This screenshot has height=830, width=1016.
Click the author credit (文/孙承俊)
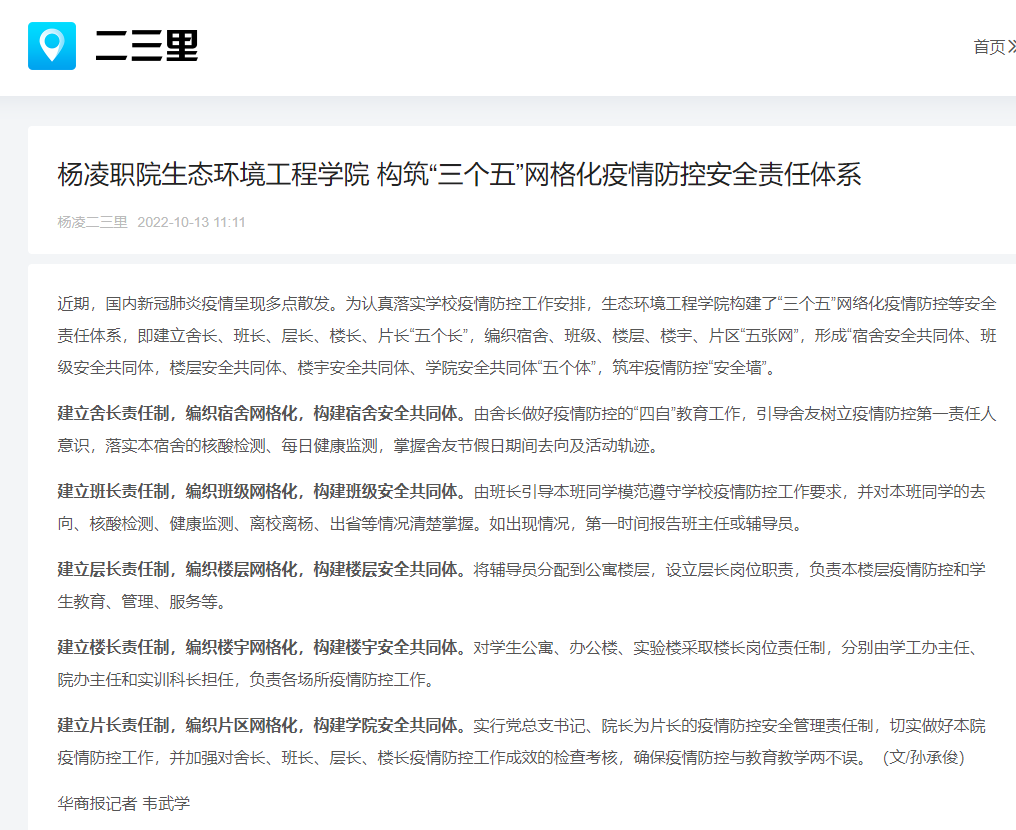(923, 758)
